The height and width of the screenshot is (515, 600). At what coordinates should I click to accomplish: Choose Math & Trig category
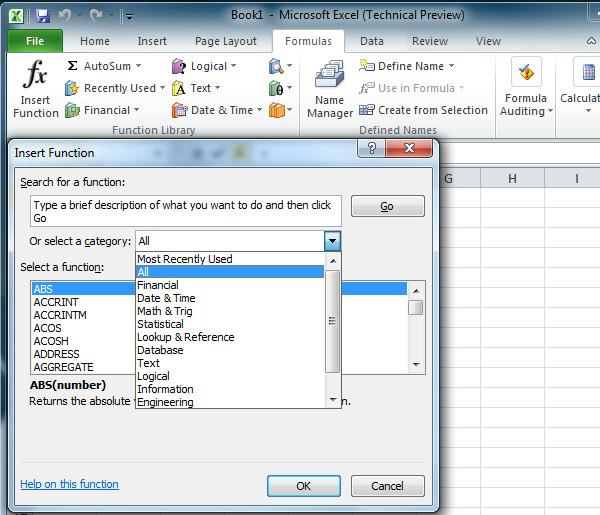[230, 311]
